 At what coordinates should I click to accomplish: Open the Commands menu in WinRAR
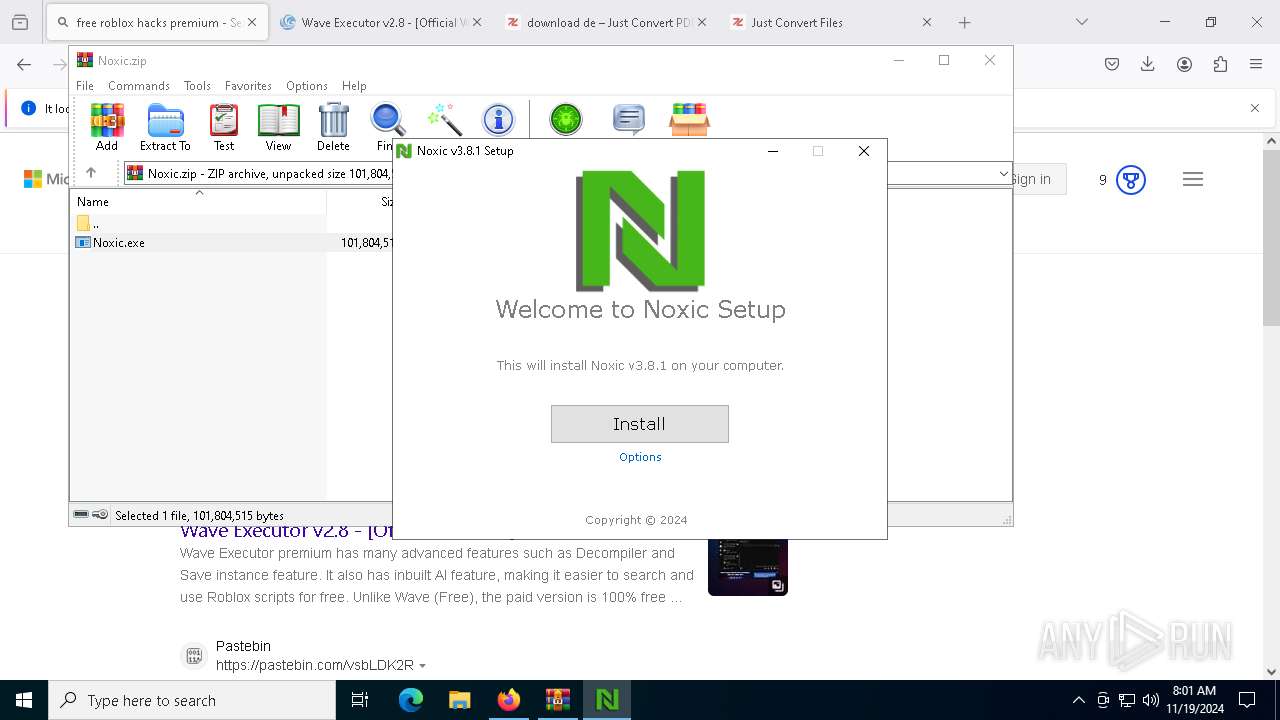(x=139, y=86)
